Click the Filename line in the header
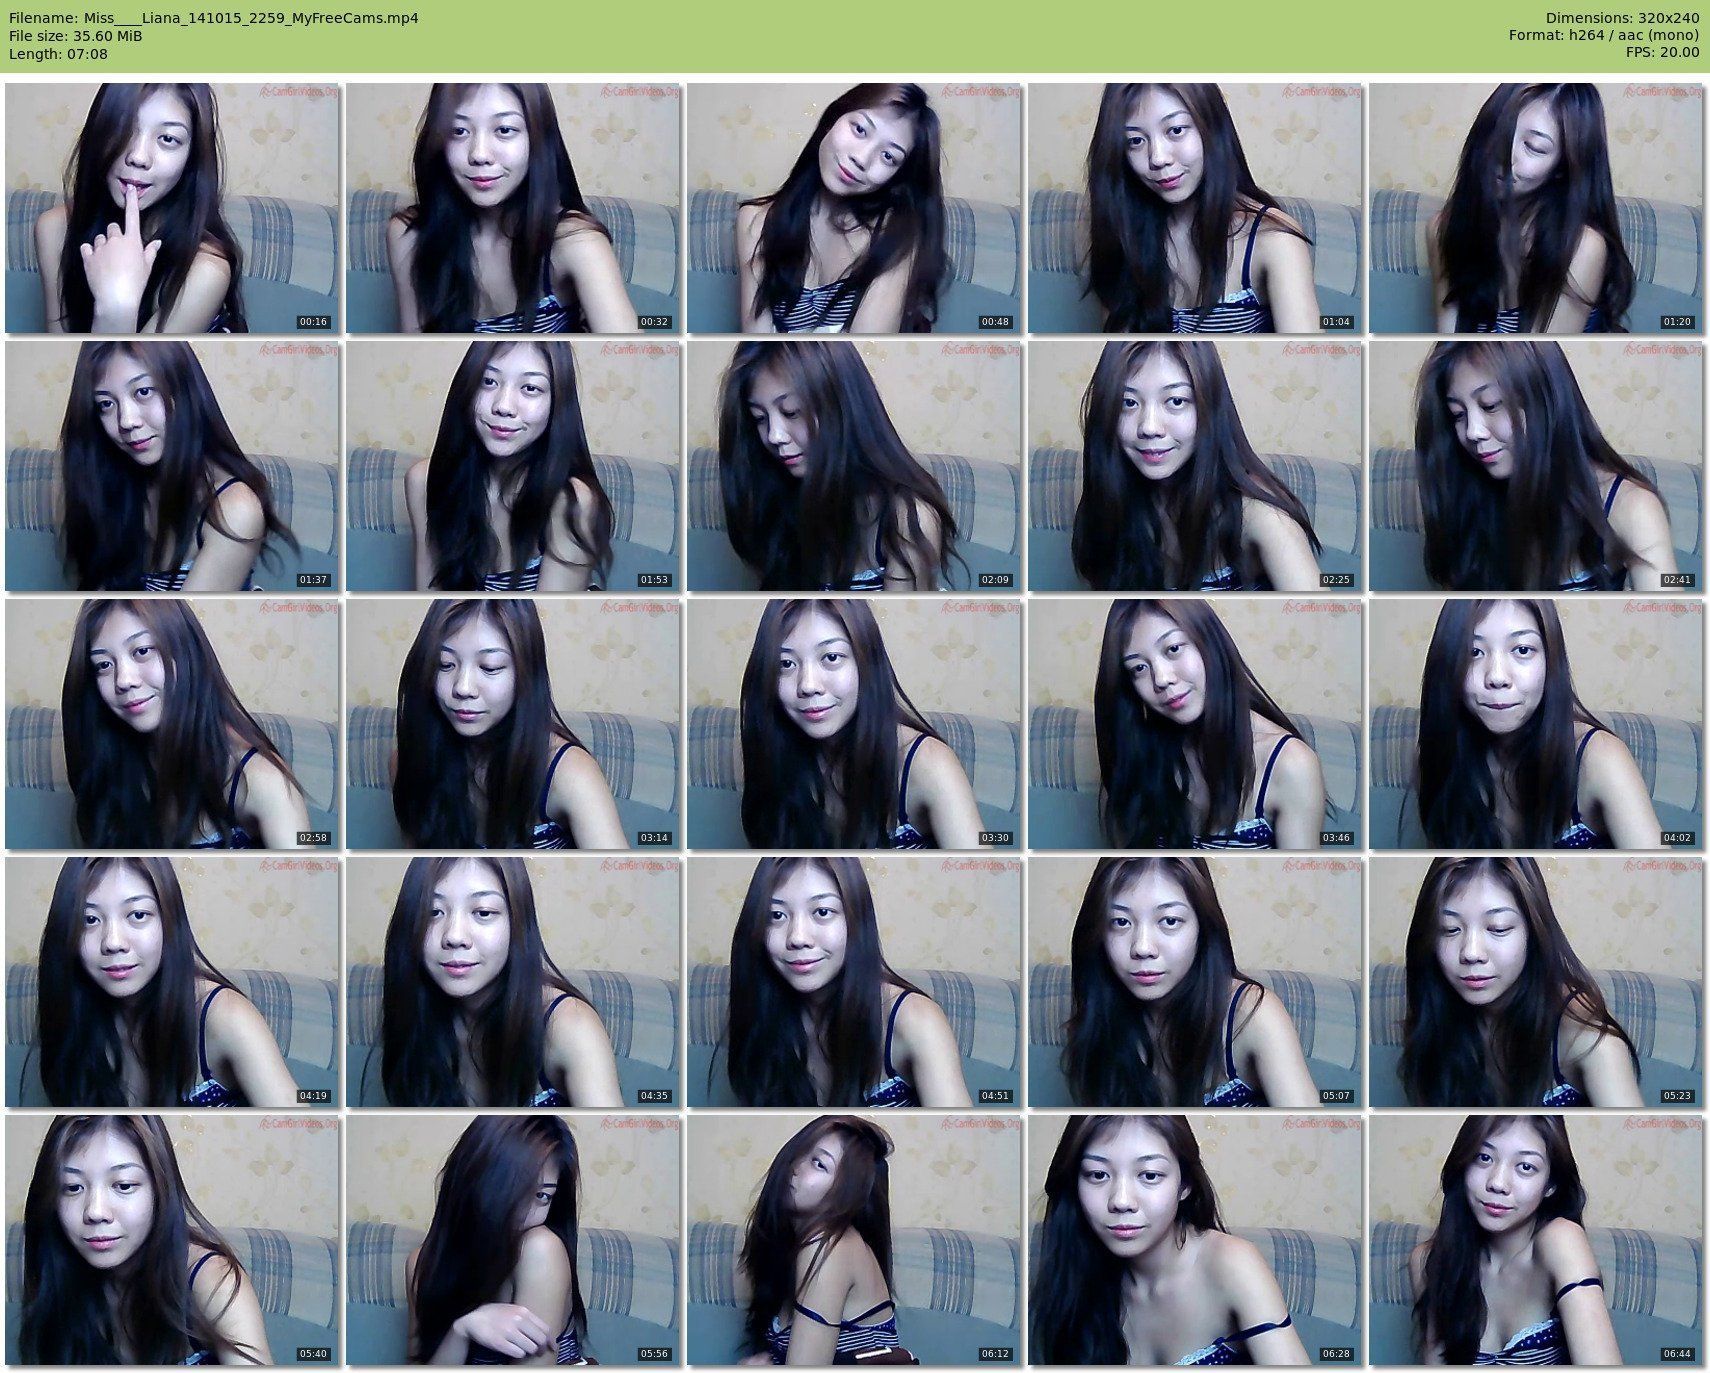This screenshot has width=1710, height=1373. click(213, 18)
